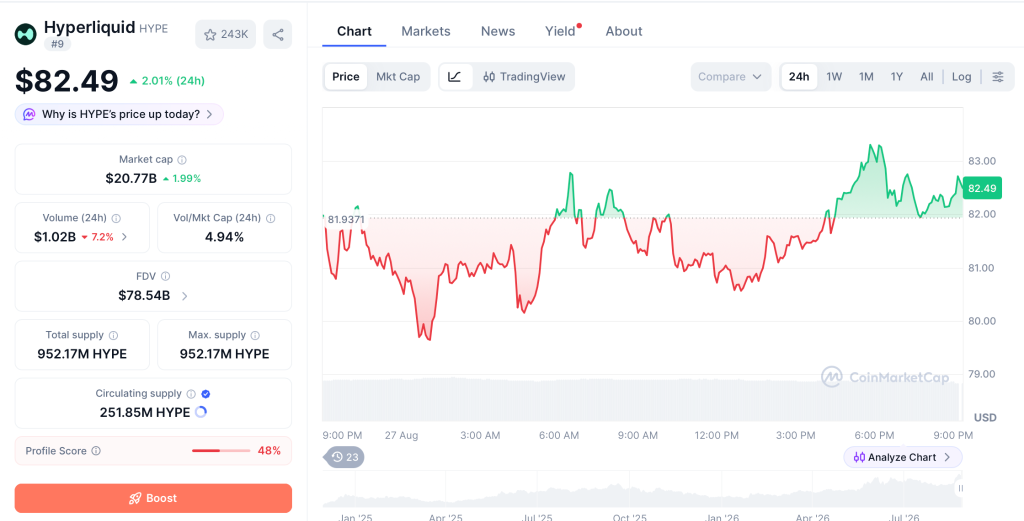Click the AI icon in the price question chip
This screenshot has height=521, width=1024.
(x=29, y=114)
